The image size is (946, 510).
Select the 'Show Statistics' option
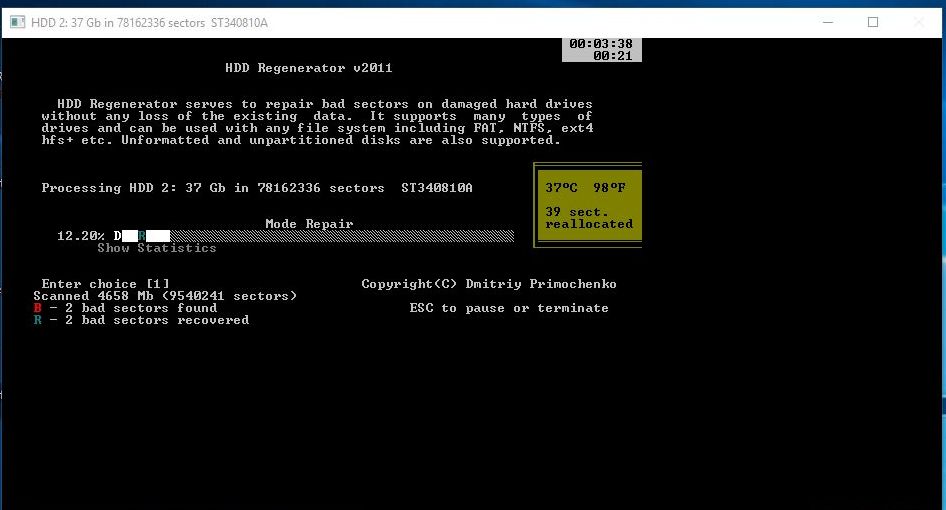click(157, 248)
